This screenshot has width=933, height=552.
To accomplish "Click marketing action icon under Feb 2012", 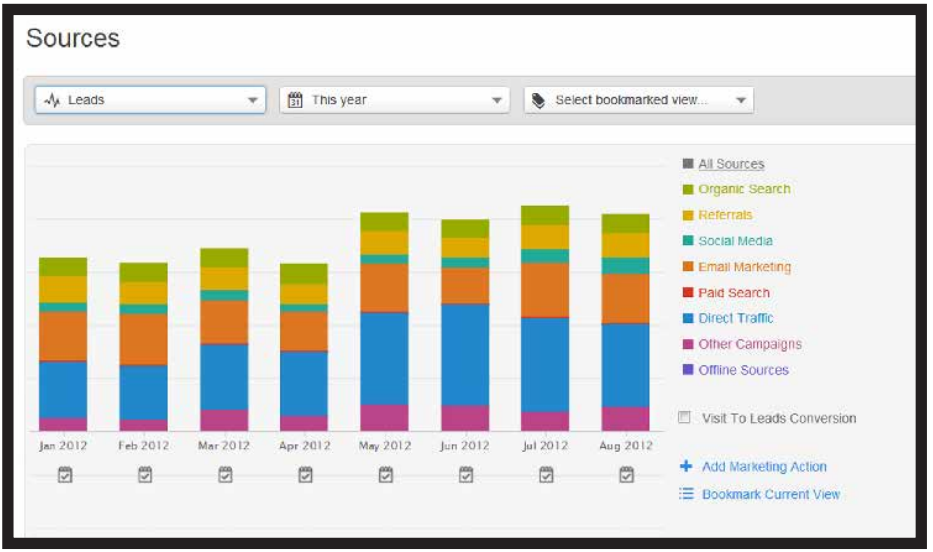I will [x=145, y=475].
